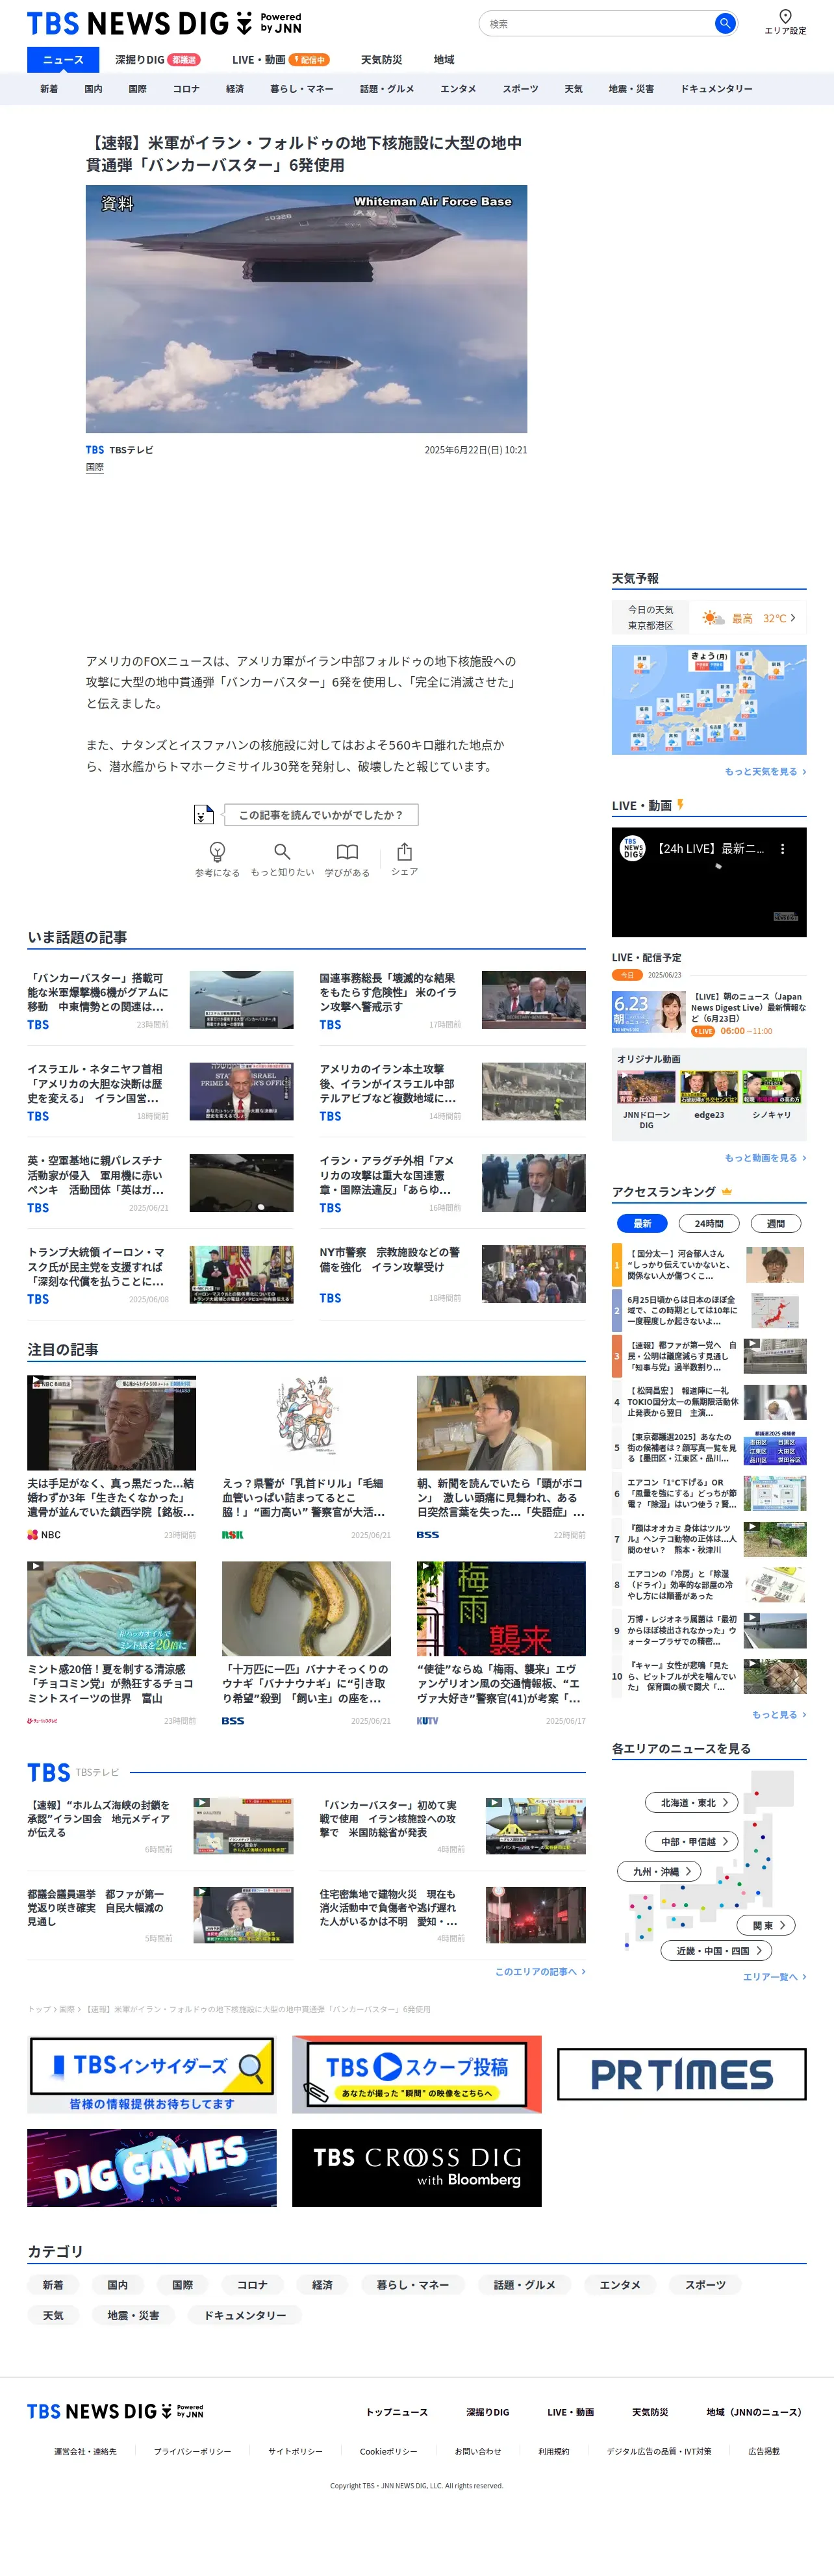834x2576 pixels.
Task: Open the TBSスクープ投稿 banner
Action: coord(417,2074)
